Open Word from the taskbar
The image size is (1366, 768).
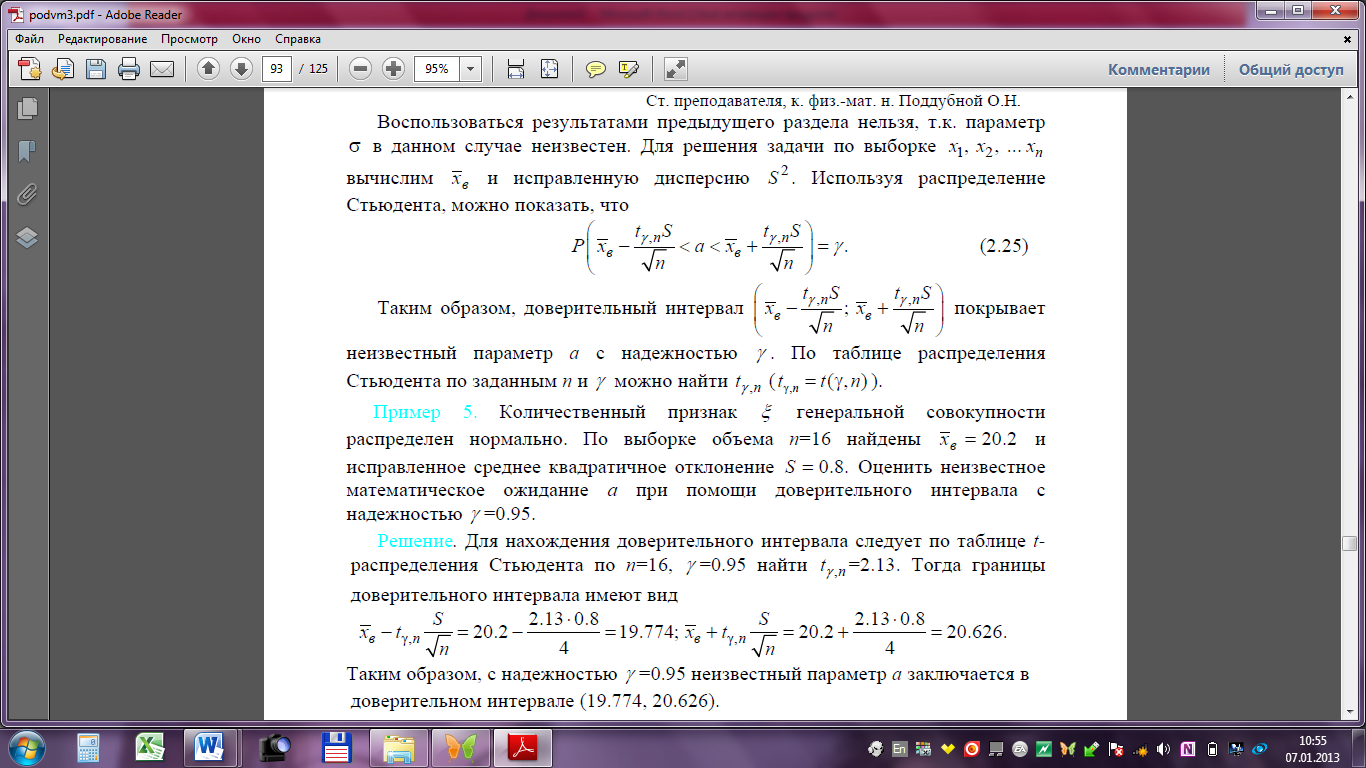tap(211, 747)
